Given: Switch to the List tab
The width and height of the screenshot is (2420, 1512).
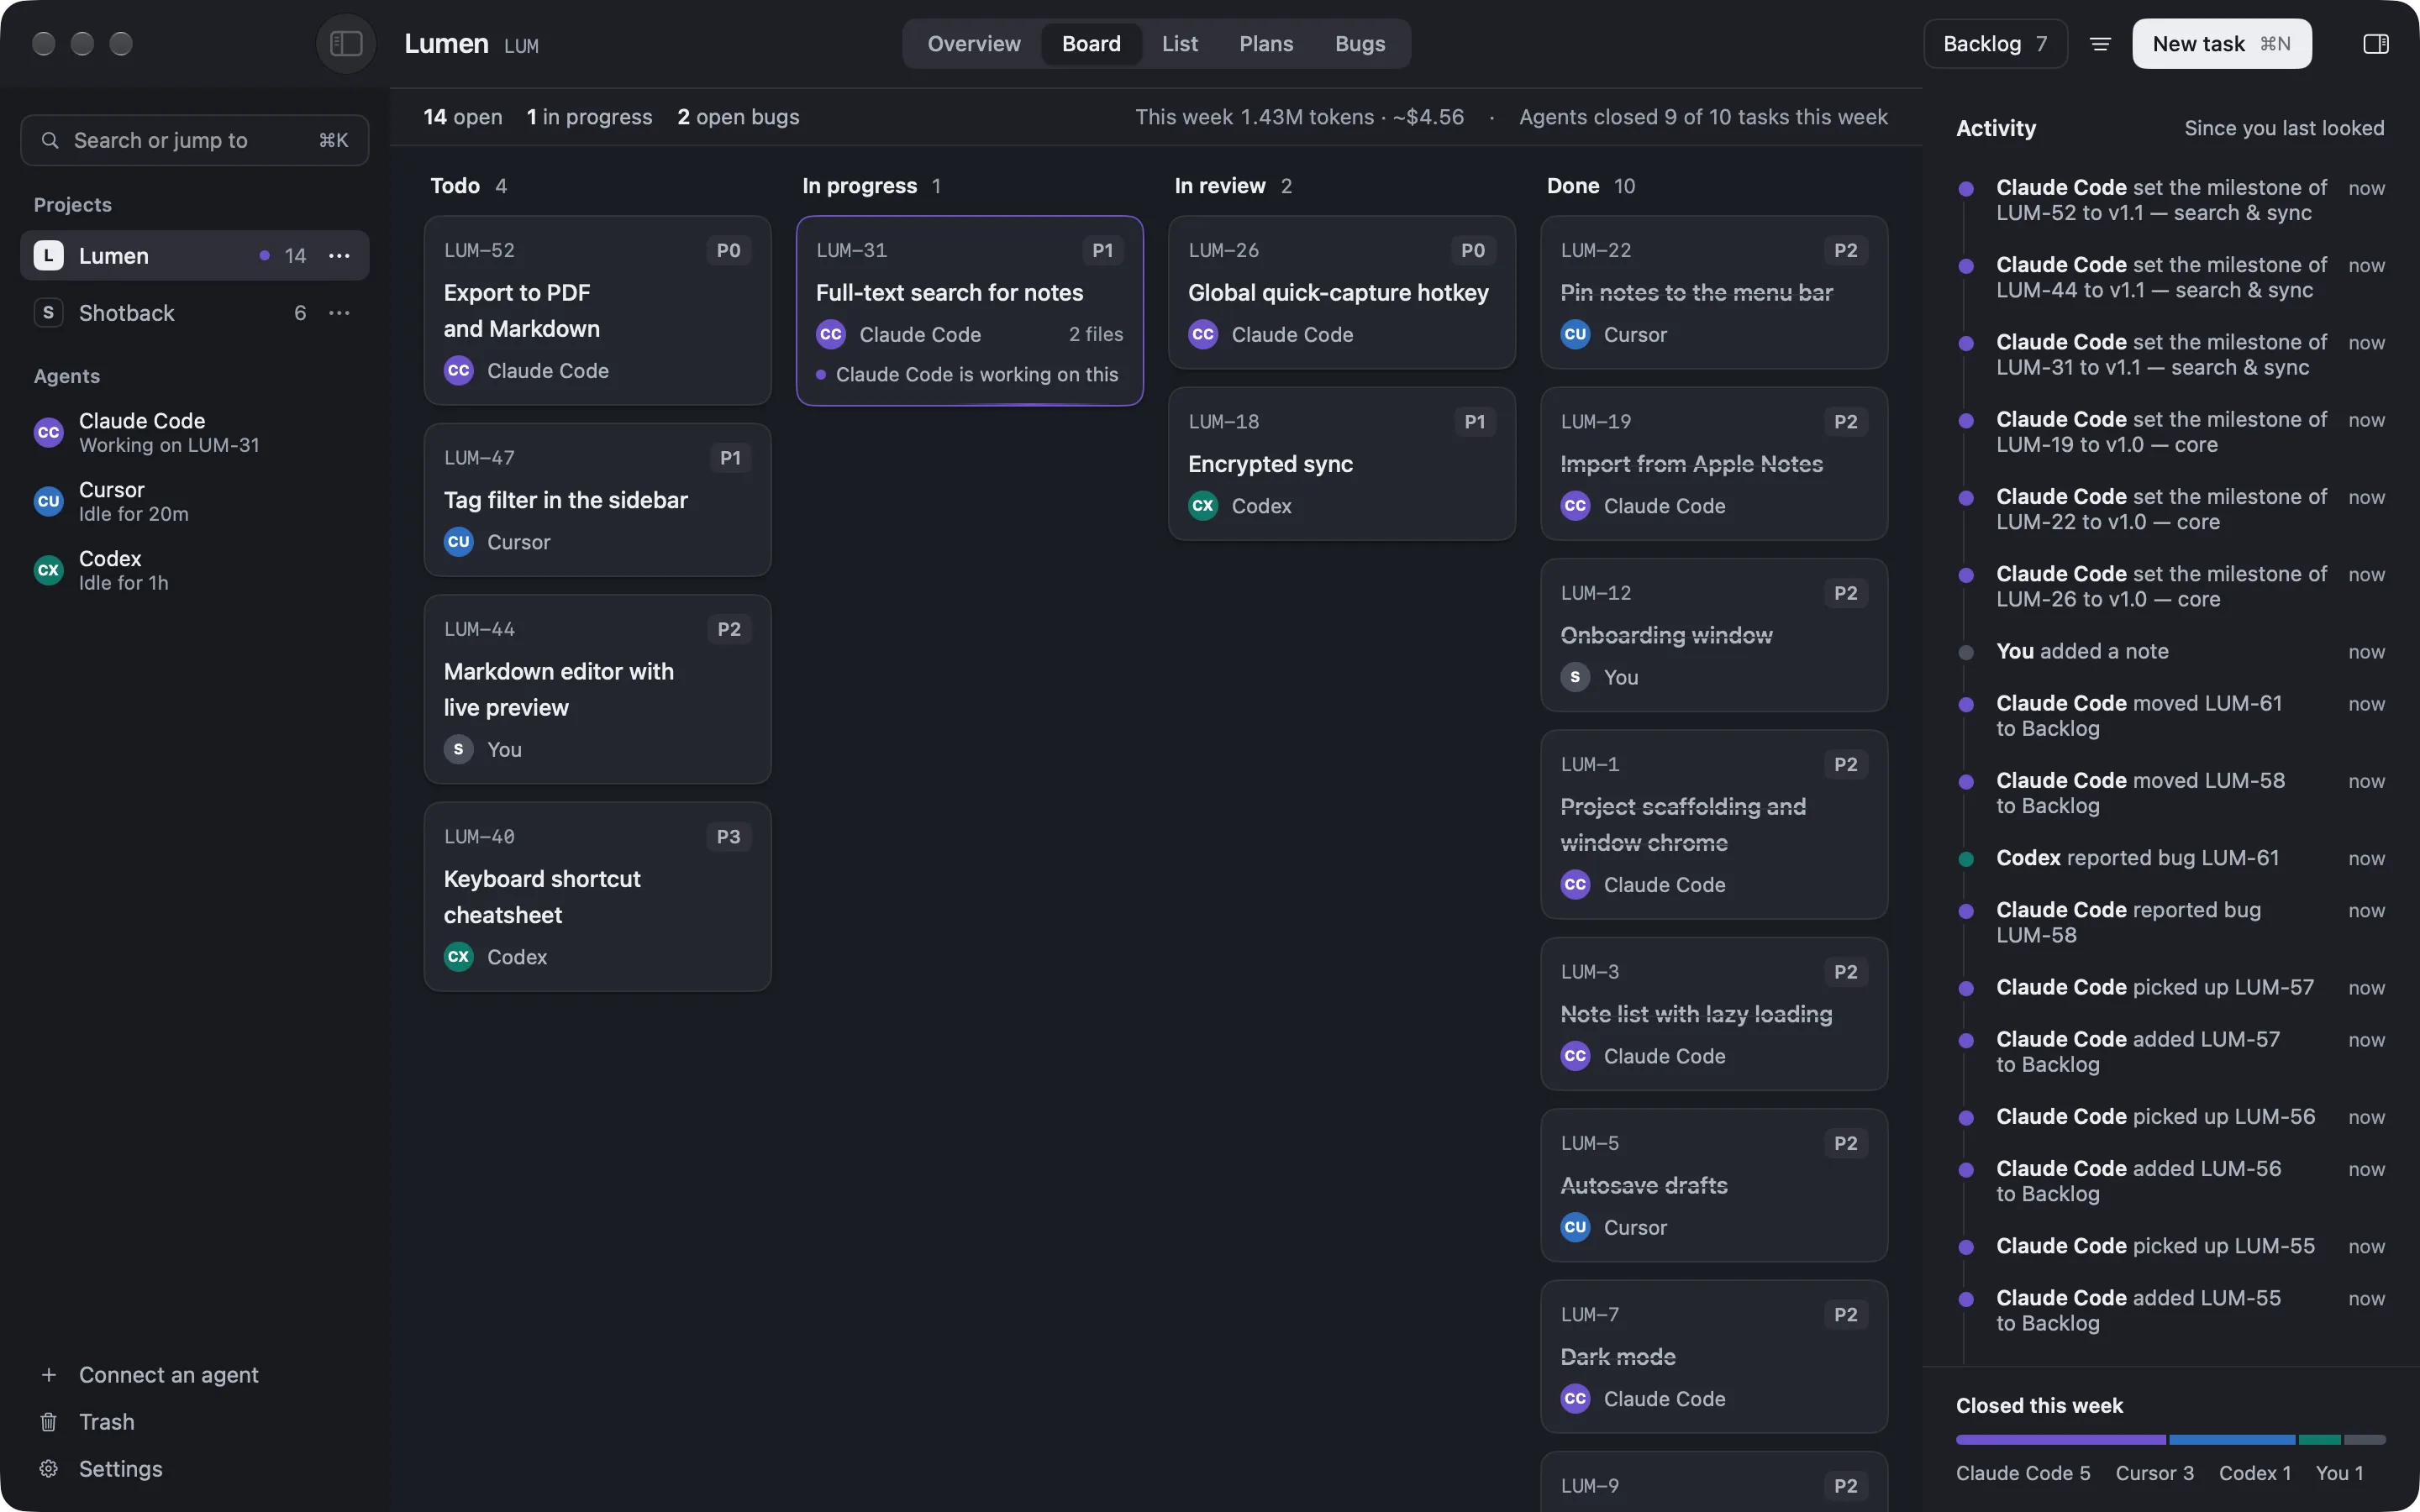Looking at the screenshot, I should (1180, 44).
